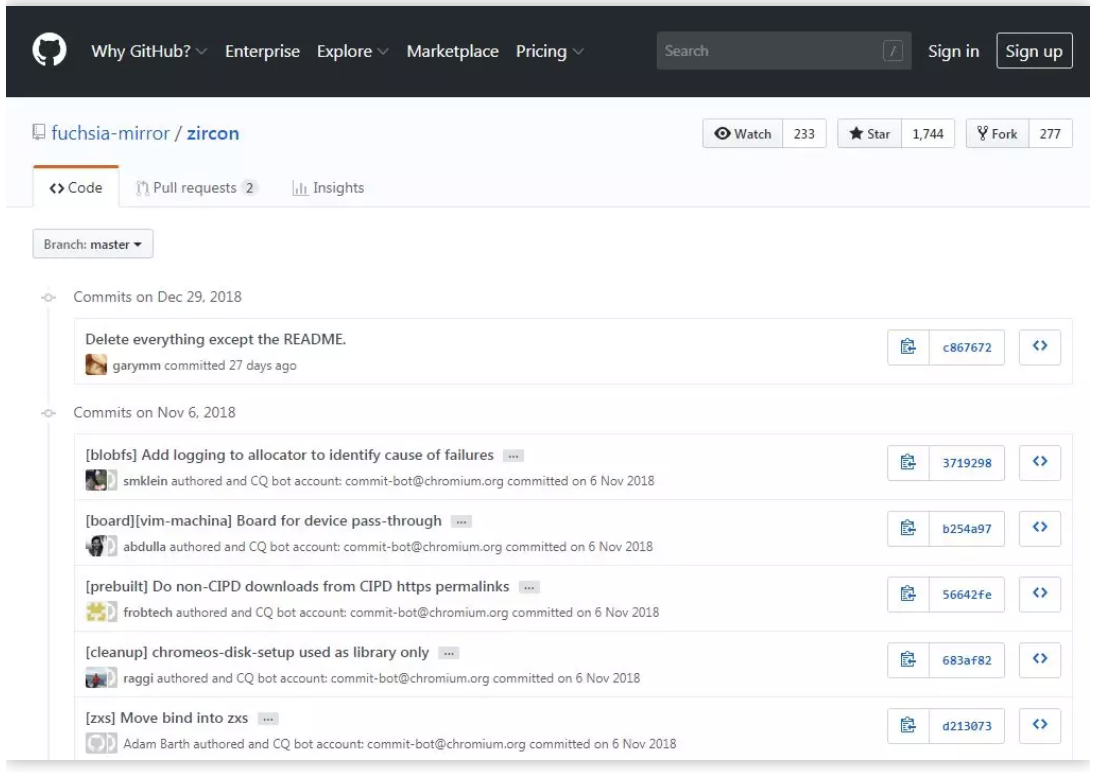
Task: Open the zircon repository link
Action: pyautogui.click(x=213, y=133)
